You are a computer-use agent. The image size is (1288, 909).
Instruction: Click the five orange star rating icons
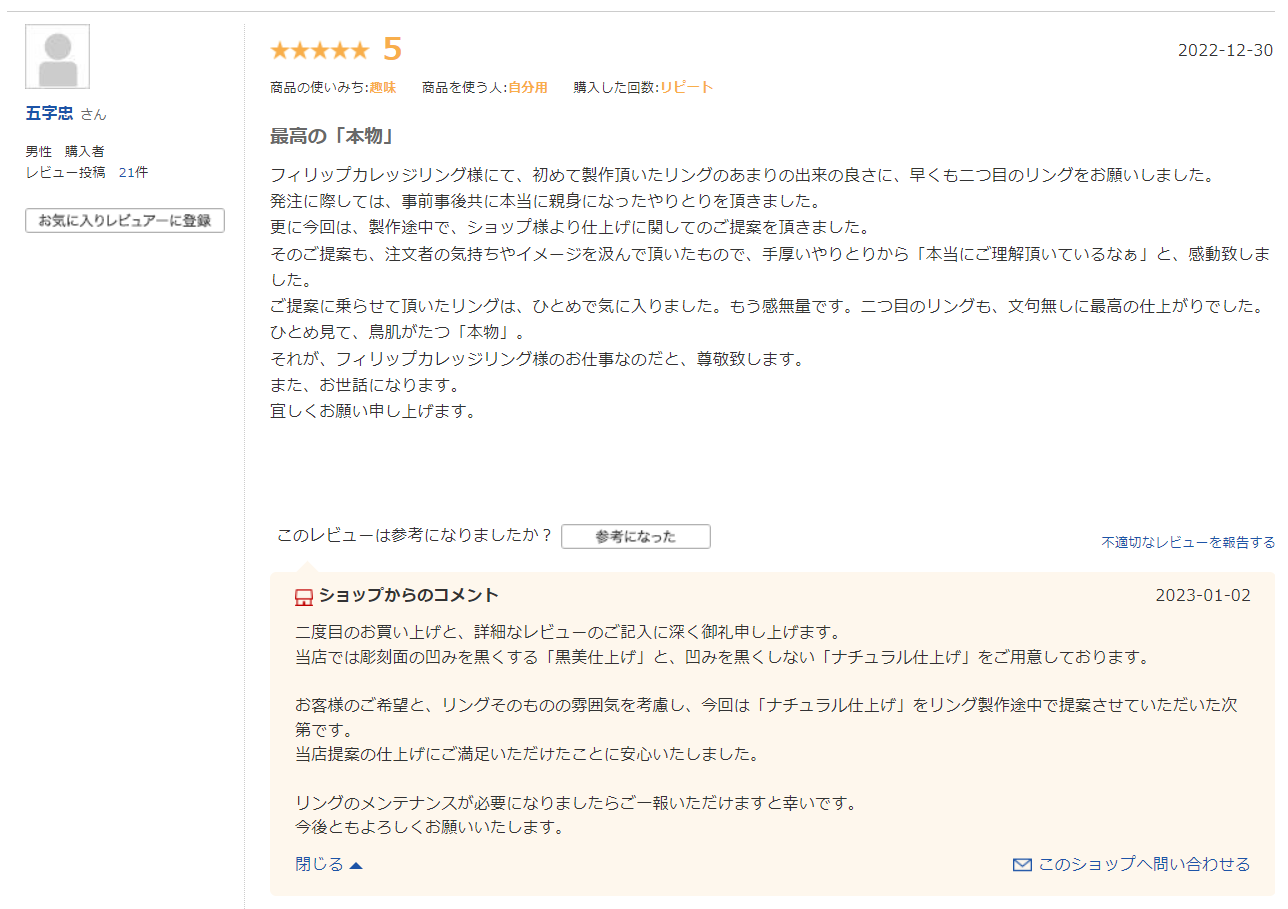[x=319, y=50]
